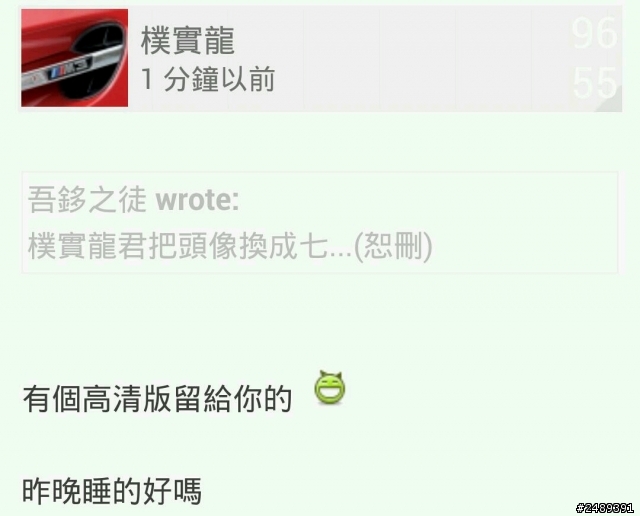Tap the faded 55 number below 96

click(594, 84)
